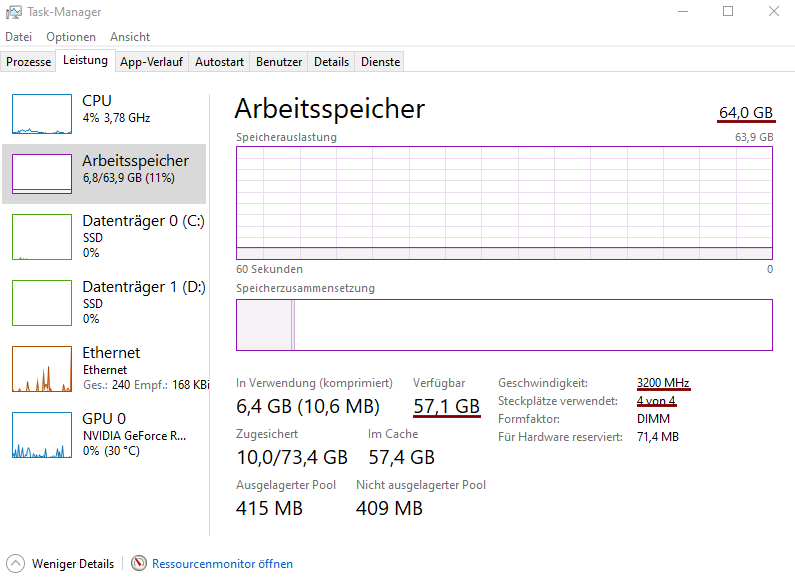Open Datenträger 1 (D:) disk graph
This screenshot has height=585, width=795.
click(42, 302)
